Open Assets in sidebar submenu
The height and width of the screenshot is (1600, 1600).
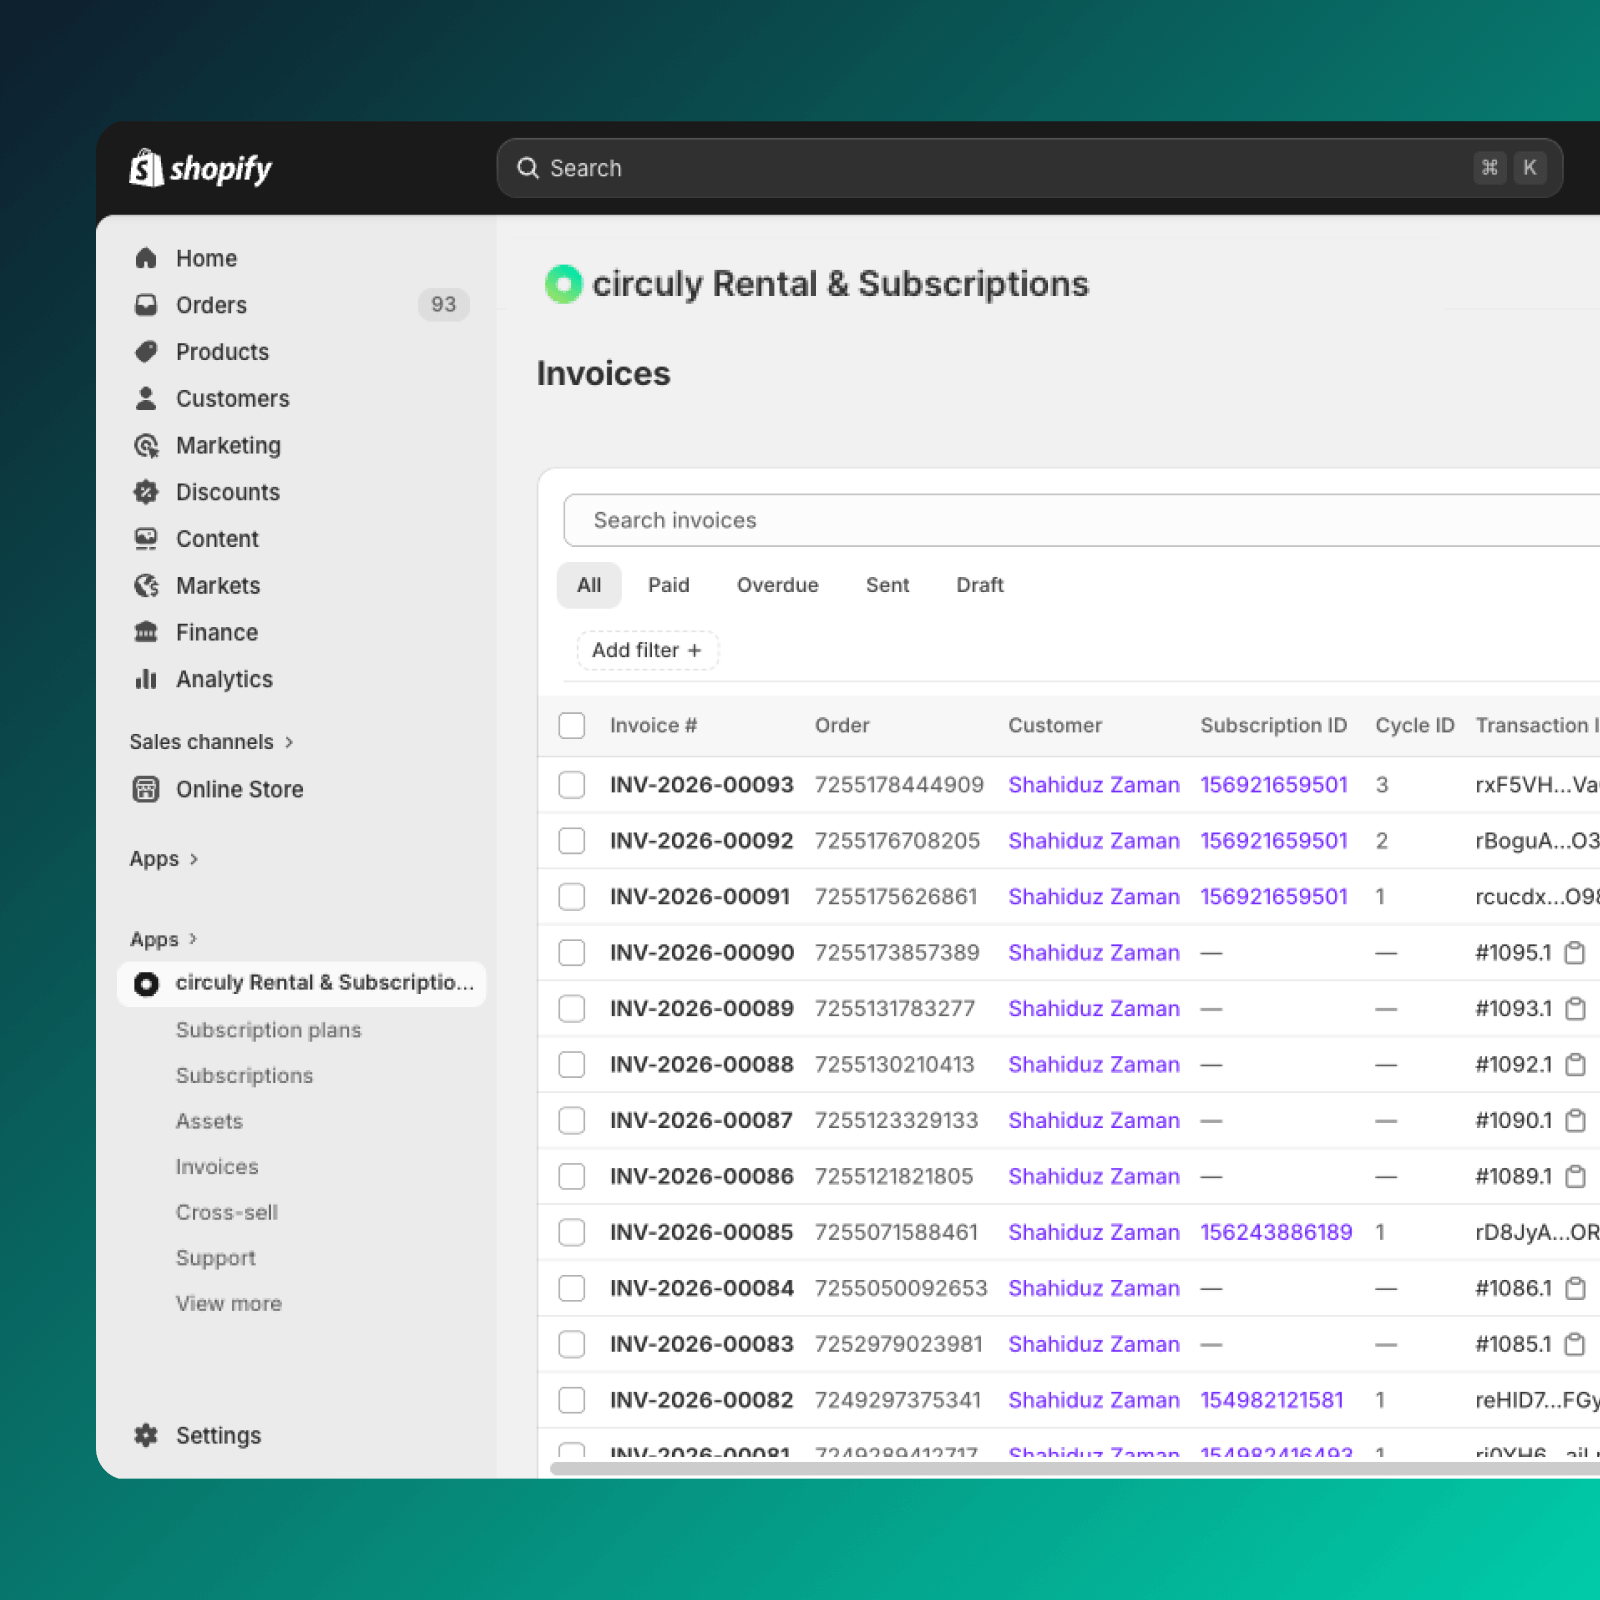pyautogui.click(x=209, y=1122)
